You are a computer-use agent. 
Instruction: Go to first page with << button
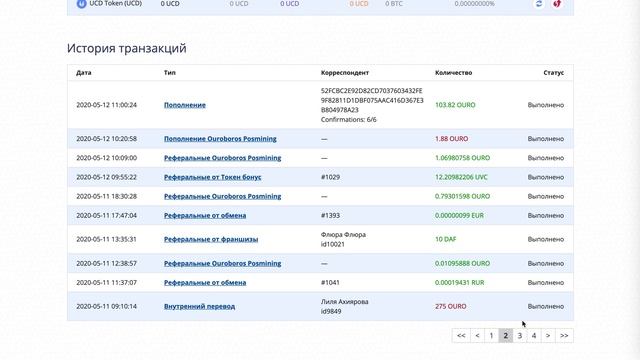461,336
